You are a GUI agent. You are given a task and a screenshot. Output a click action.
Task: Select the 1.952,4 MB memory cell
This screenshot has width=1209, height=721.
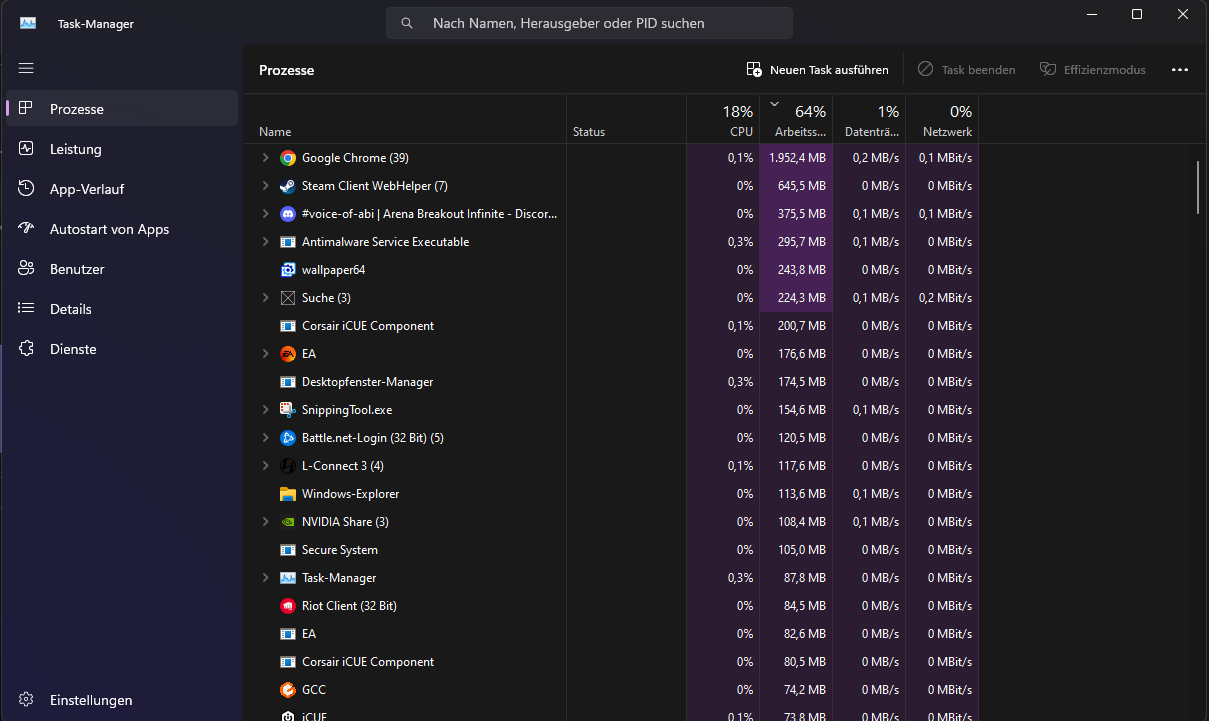(x=796, y=158)
